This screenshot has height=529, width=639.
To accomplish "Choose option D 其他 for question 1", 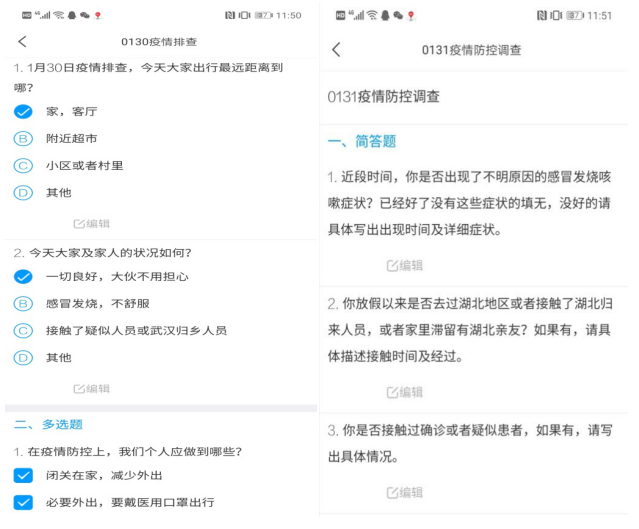I will coord(23,192).
